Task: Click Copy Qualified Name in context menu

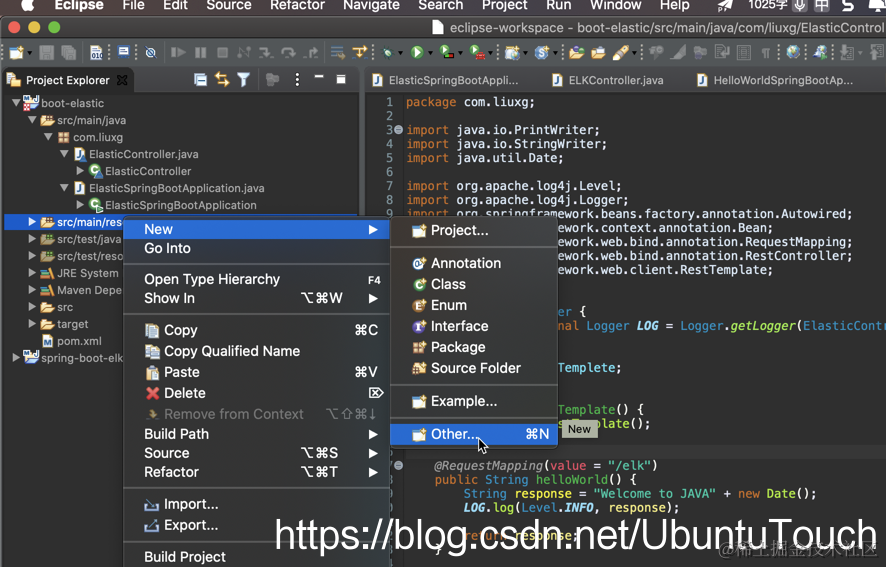Action: tap(257, 351)
